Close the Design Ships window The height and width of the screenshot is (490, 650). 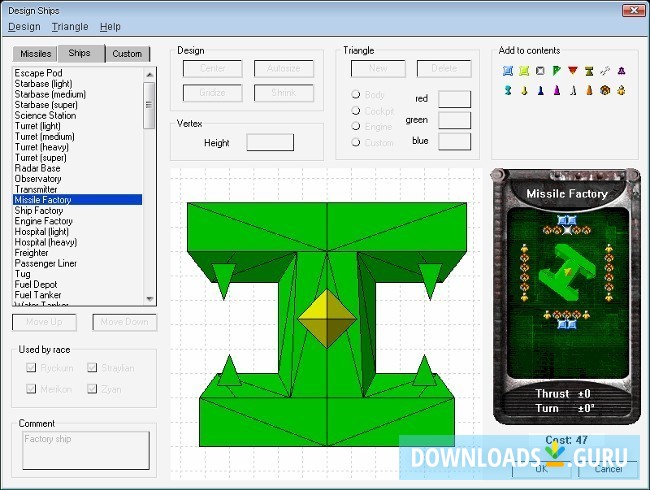pyautogui.click(x=633, y=10)
